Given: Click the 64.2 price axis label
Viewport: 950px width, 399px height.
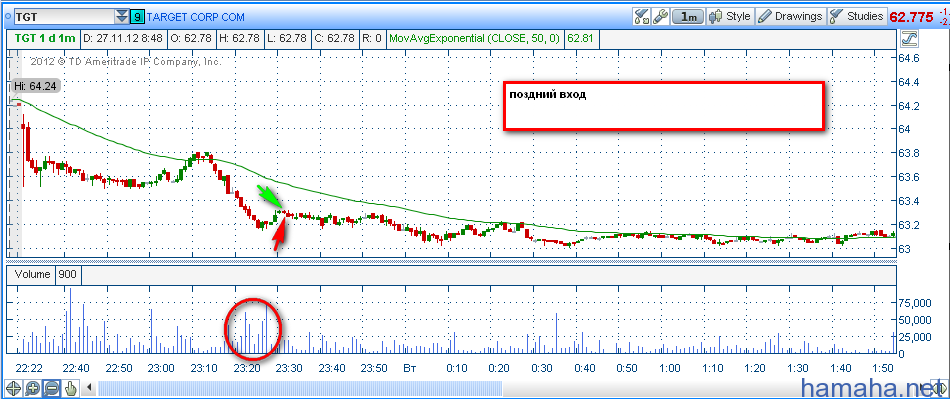Looking at the screenshot, I should pyautogui.click(x=909, y=106).
